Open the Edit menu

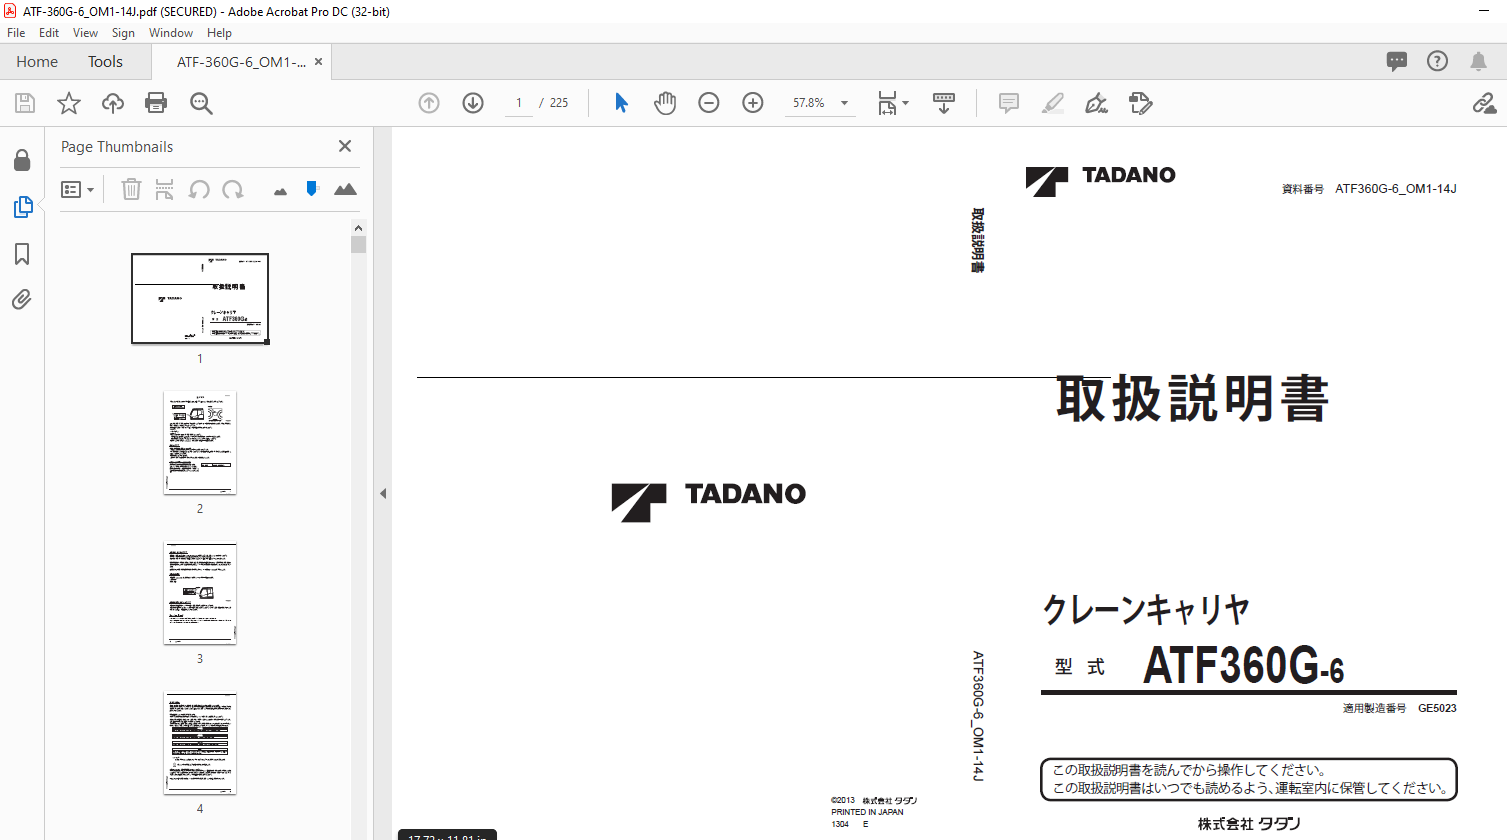pyautogui.click(x=49, y=33)
